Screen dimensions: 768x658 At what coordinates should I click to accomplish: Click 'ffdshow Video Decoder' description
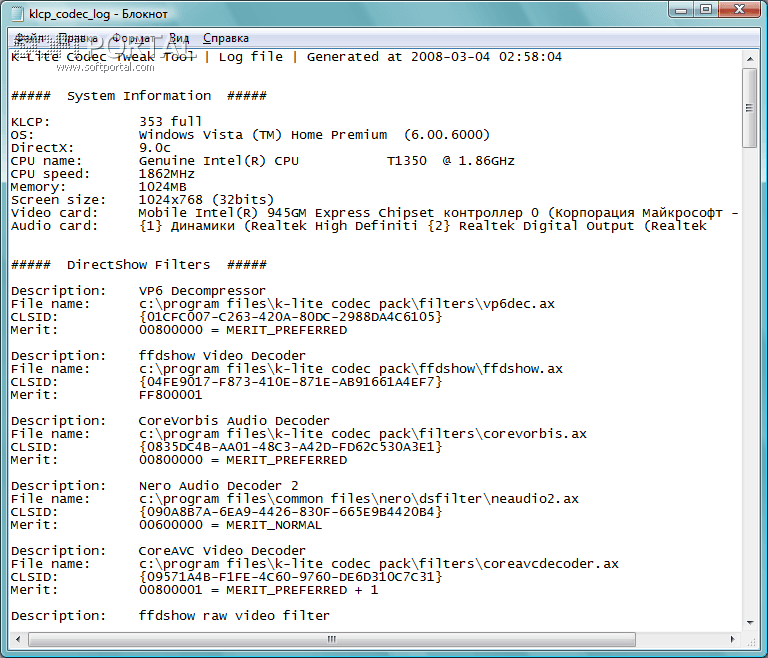click(x=222, y=356)
